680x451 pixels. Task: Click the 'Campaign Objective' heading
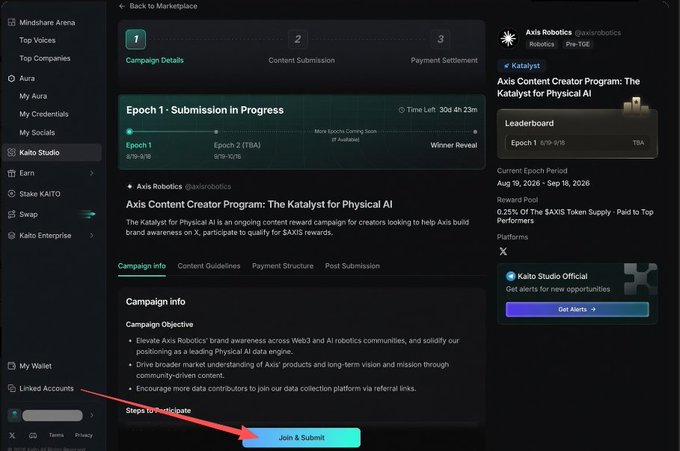[x=159, y=324]
